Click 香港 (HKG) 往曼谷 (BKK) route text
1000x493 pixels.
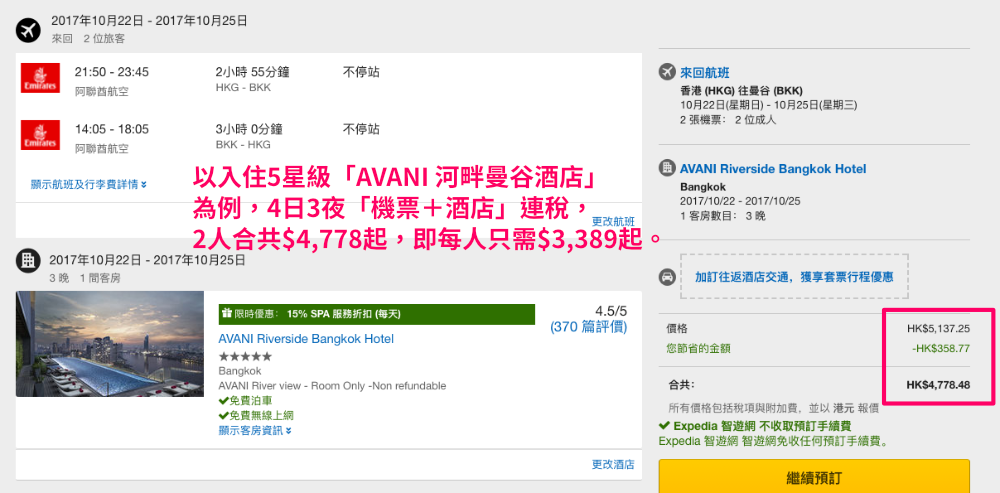(x=741, y=90)
